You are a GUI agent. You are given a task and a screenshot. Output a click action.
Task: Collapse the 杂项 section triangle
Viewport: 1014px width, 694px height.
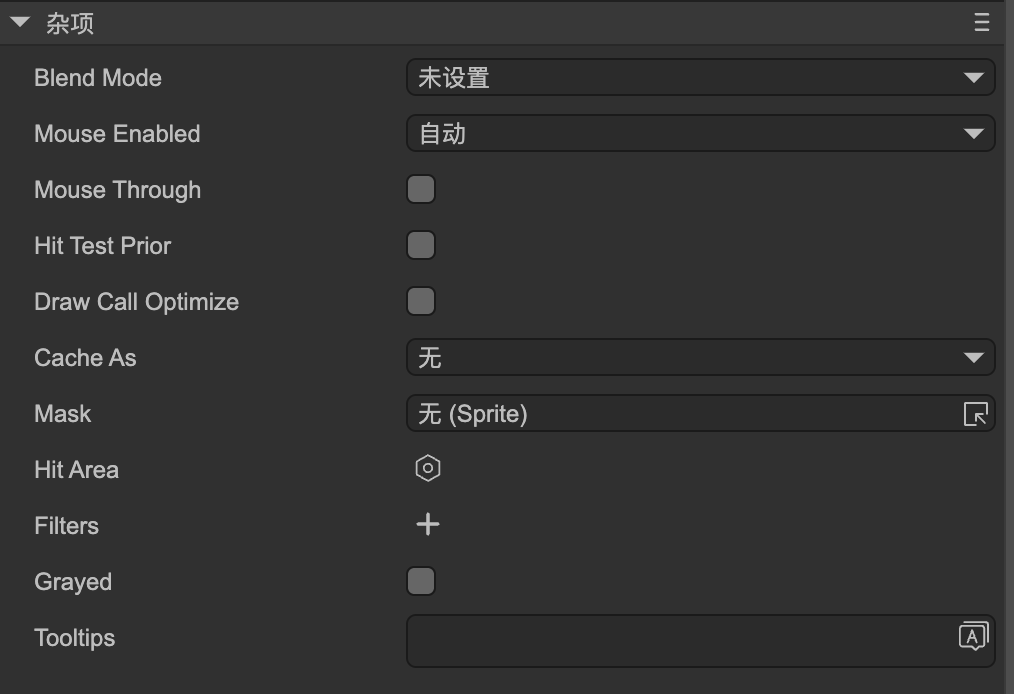20,23
